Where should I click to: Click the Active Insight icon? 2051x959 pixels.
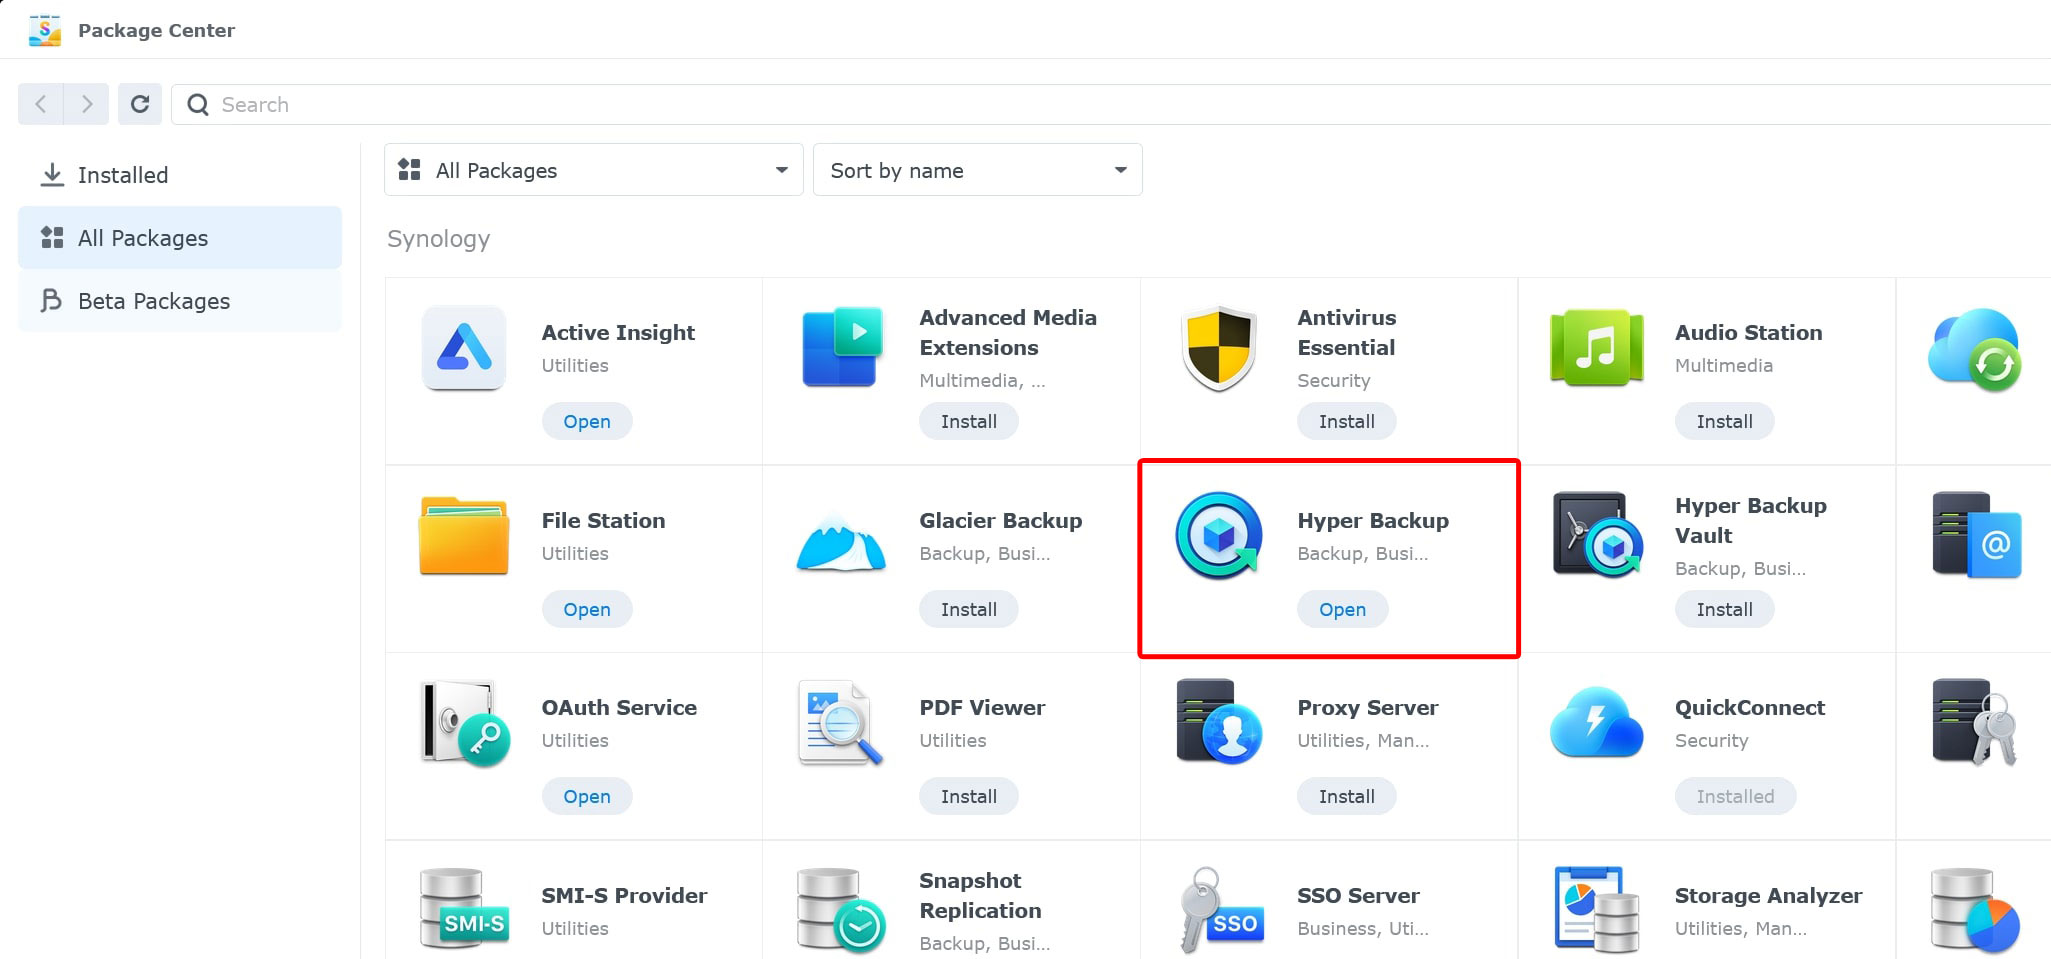(464, 348)
